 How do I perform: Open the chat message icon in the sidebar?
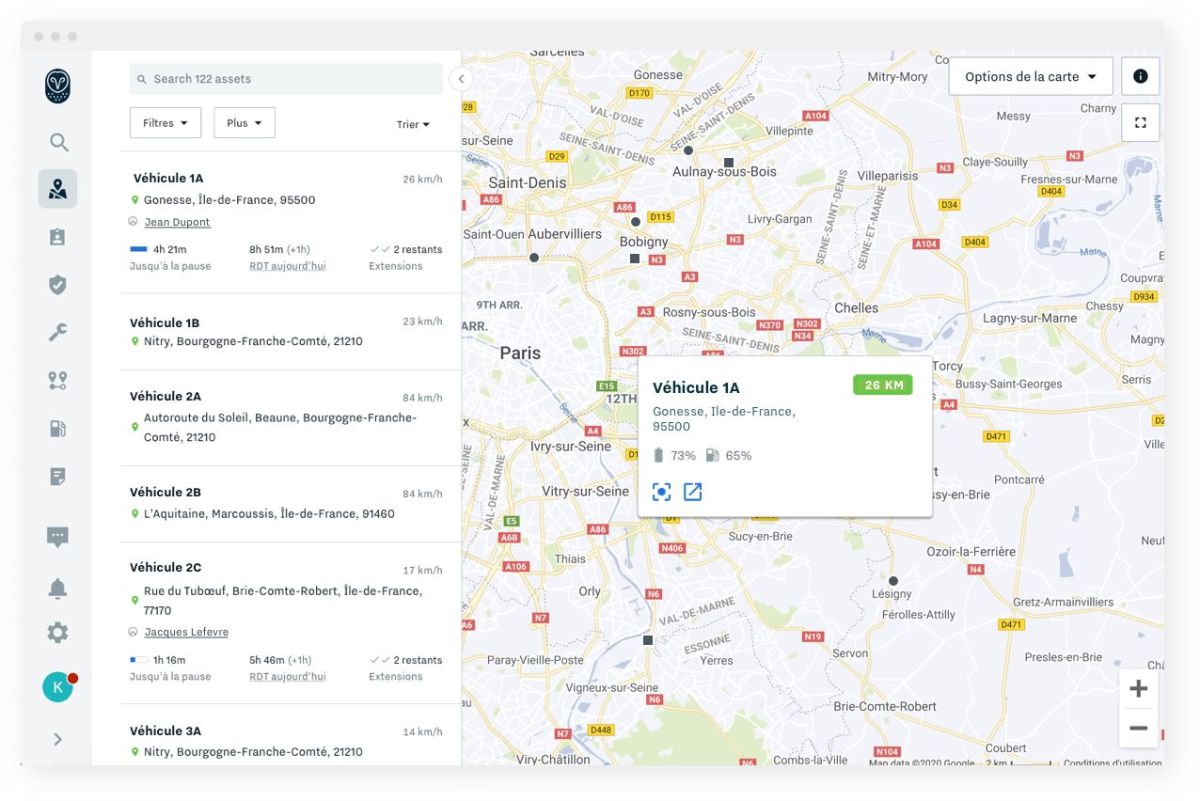[58, 538]
